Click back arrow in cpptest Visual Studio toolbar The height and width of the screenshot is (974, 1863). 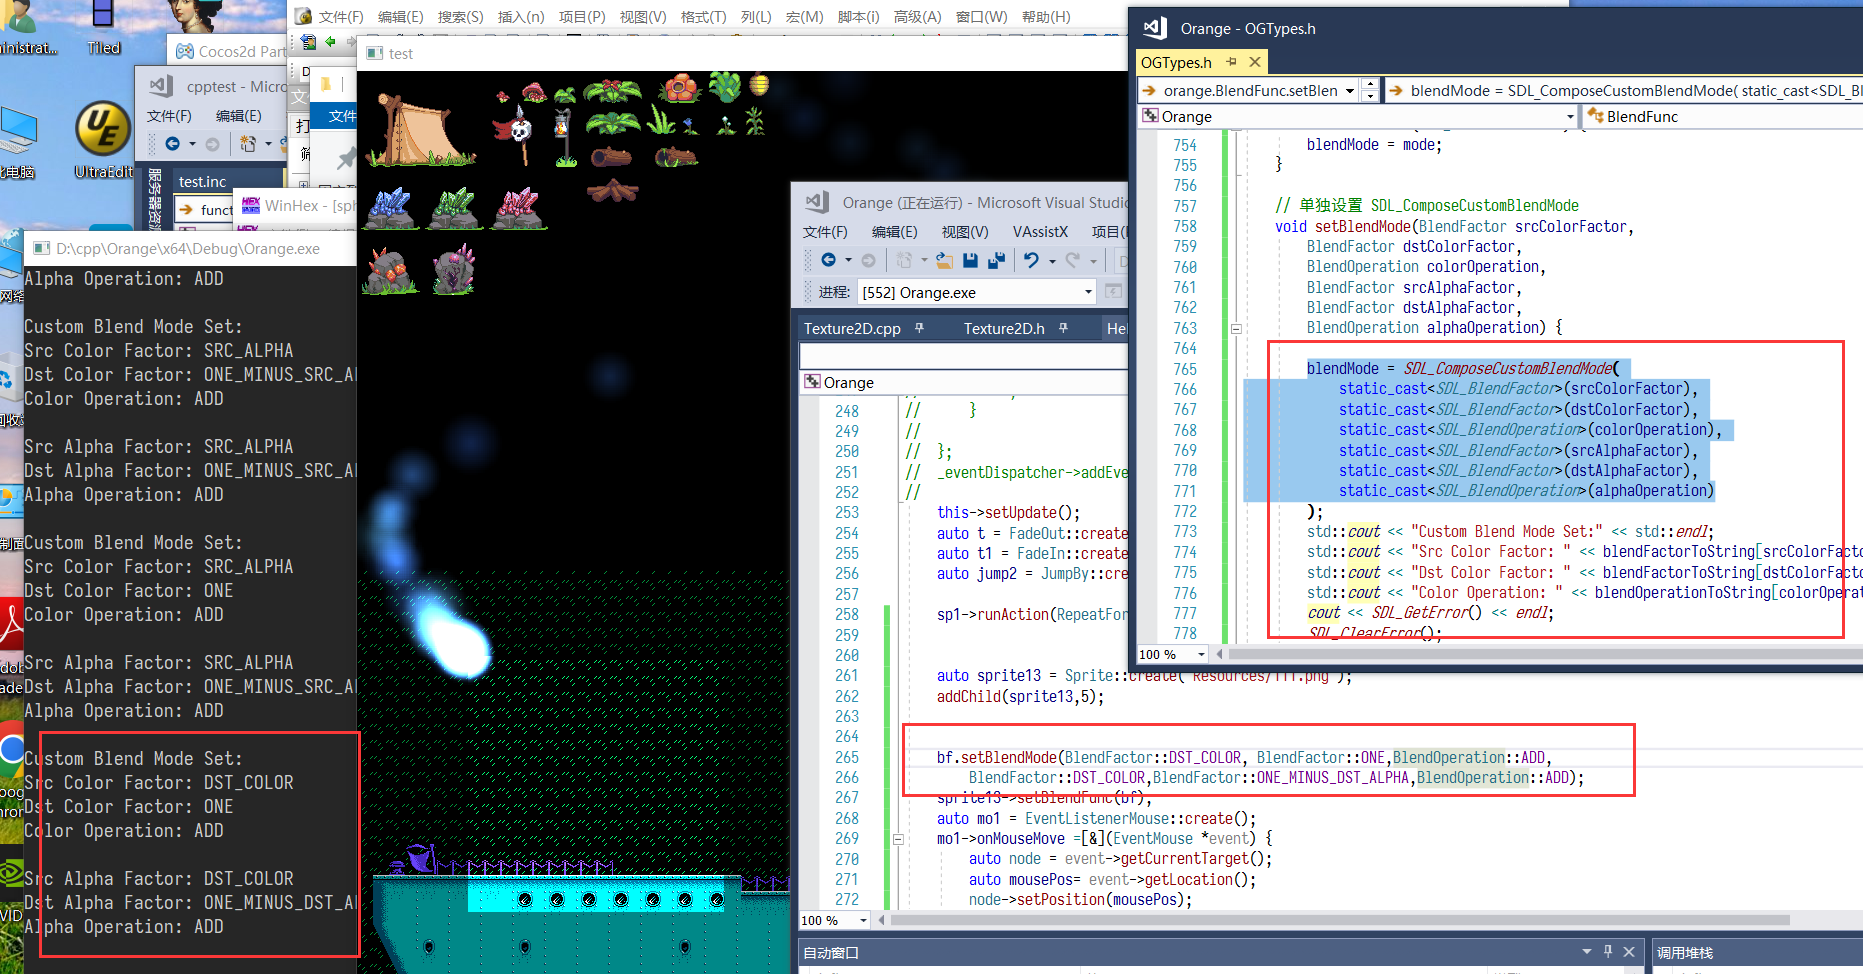coord(172,144)
